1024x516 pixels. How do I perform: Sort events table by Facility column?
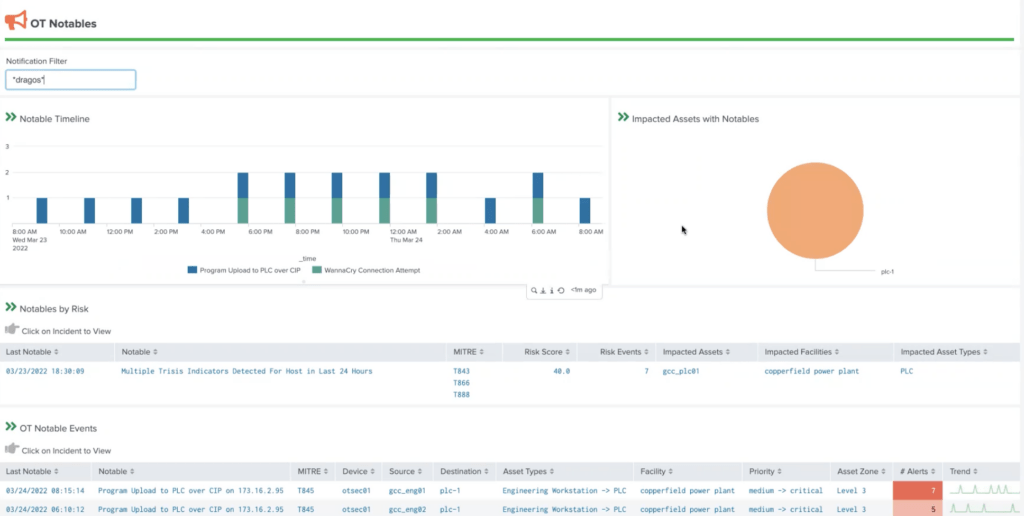656,472
